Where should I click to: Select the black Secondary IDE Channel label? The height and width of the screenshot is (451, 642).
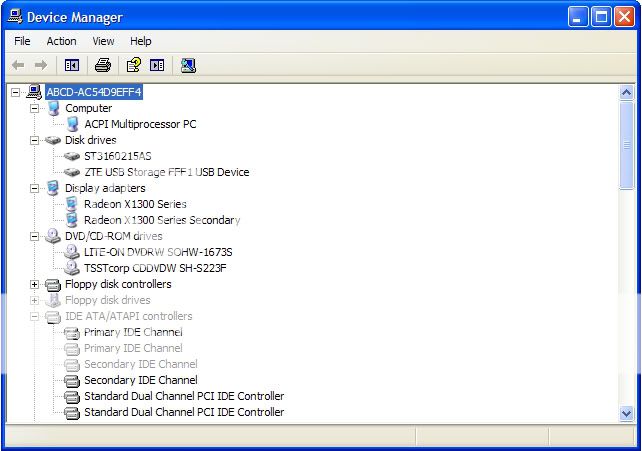[x=141, y=380]
